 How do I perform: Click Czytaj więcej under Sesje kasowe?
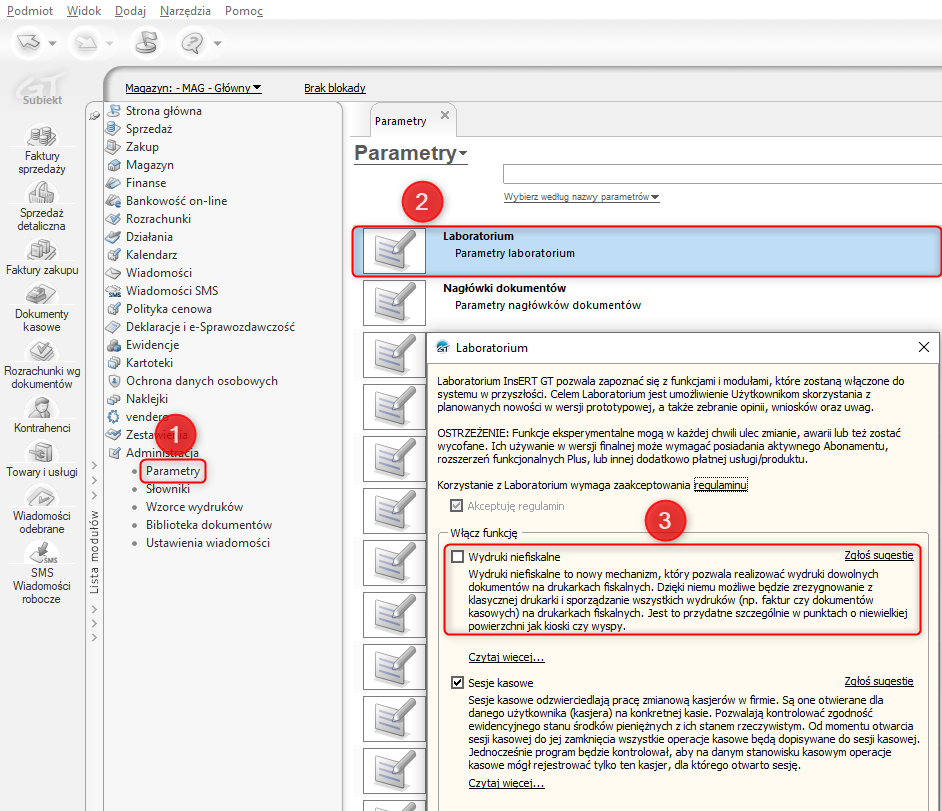tap(506, 783)
